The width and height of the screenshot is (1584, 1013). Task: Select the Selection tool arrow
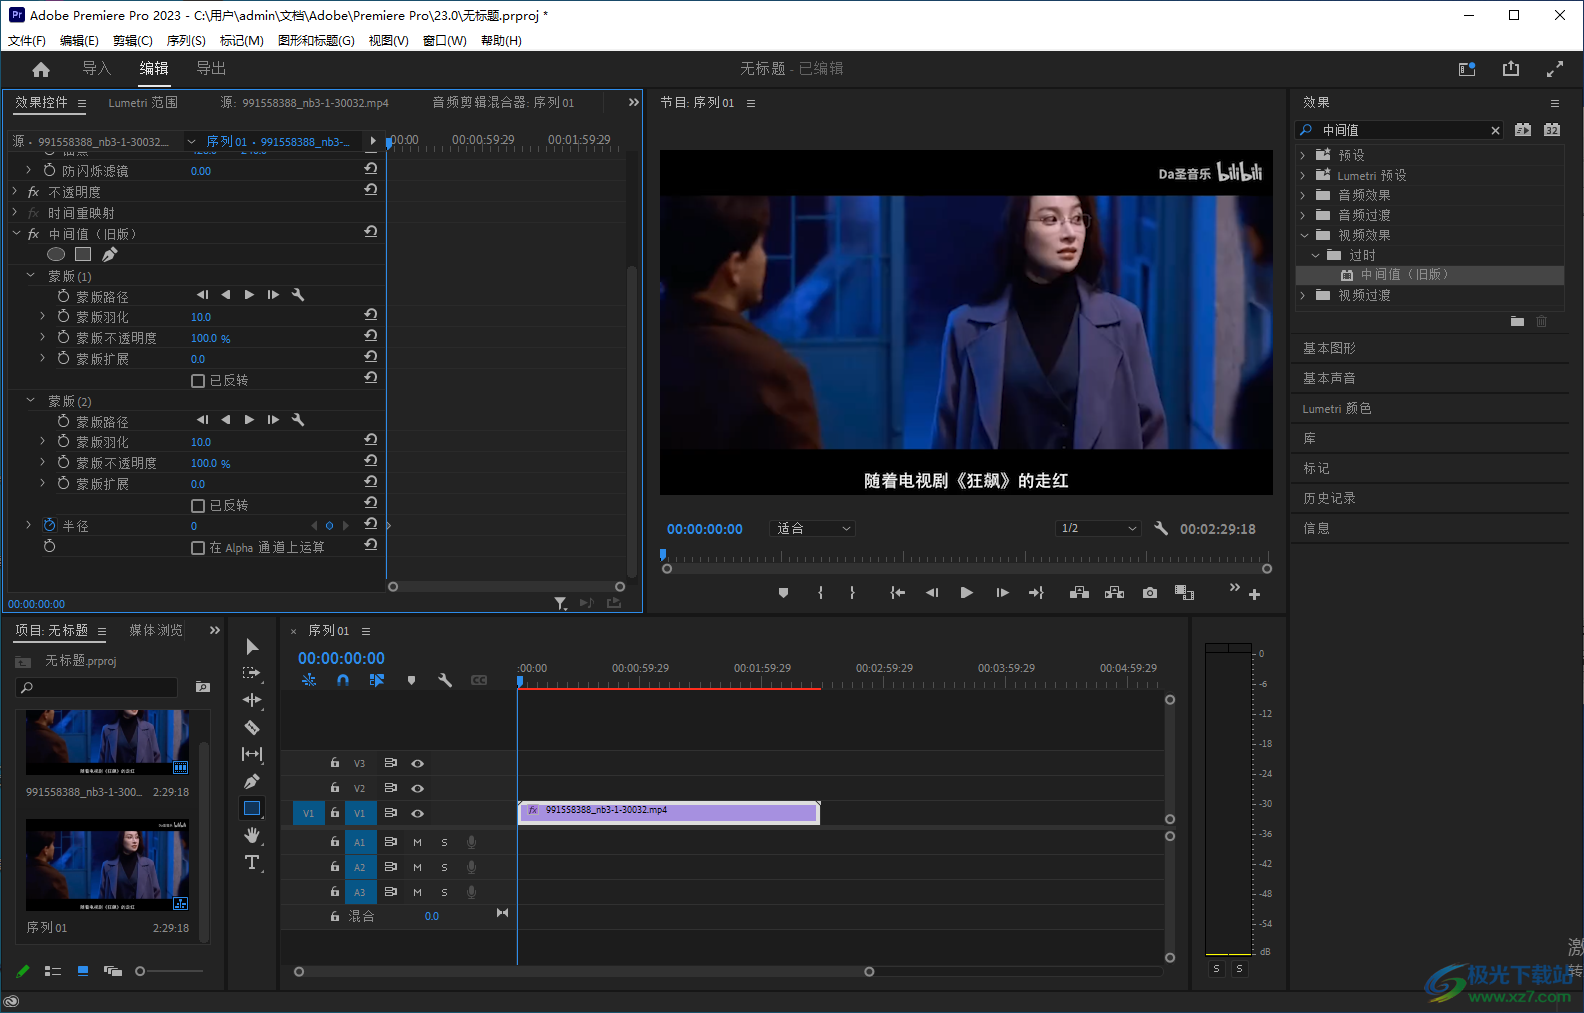point(252,647)
